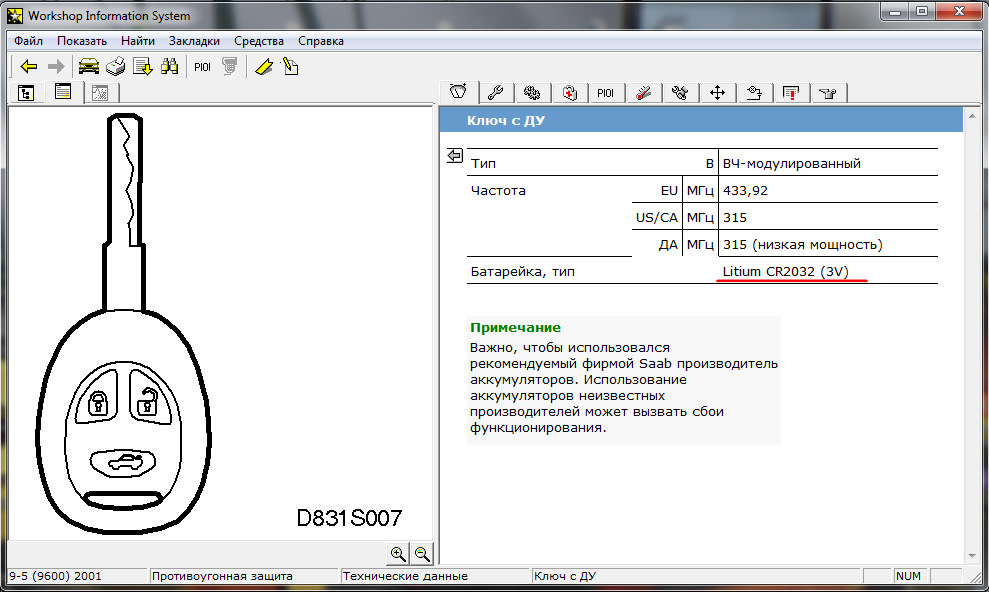
Task: Open the Найти menu
Action: 138,41
